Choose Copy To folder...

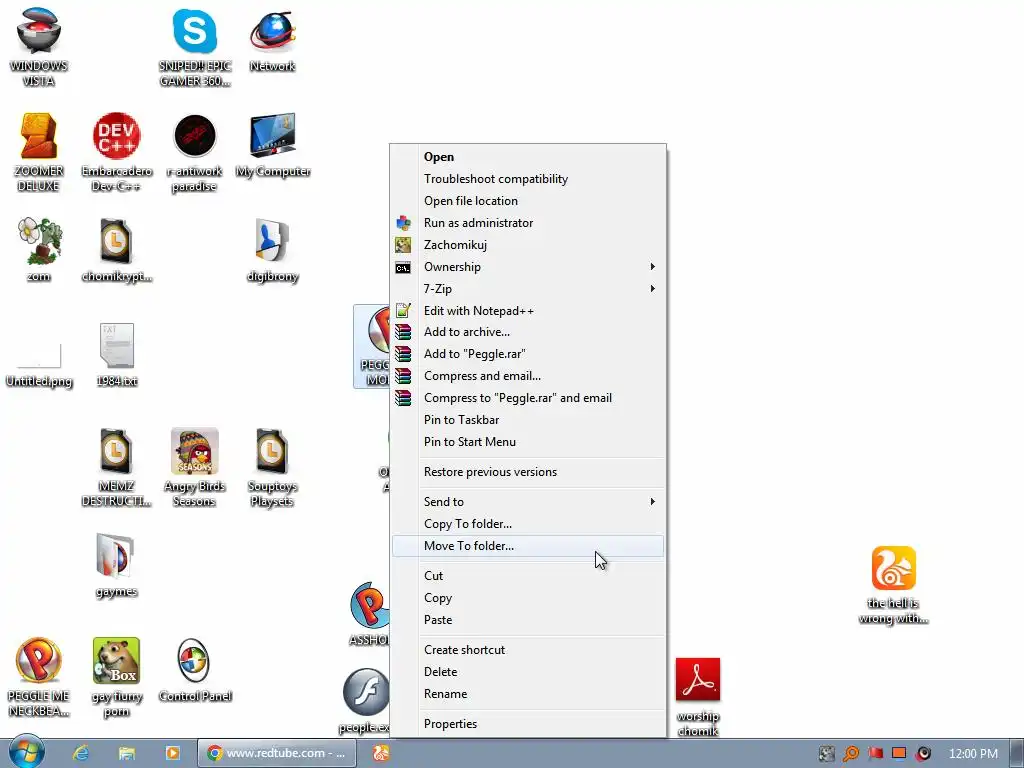(528, 524)
